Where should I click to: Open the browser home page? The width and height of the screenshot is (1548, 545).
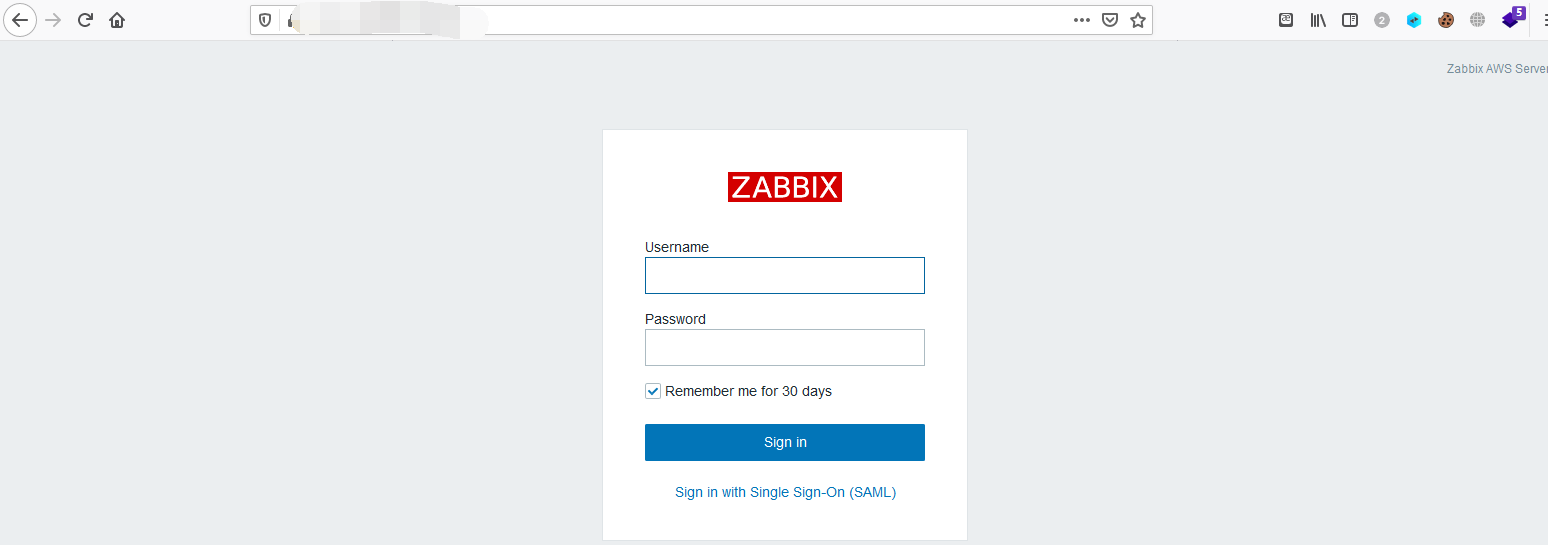click(117, 20)
